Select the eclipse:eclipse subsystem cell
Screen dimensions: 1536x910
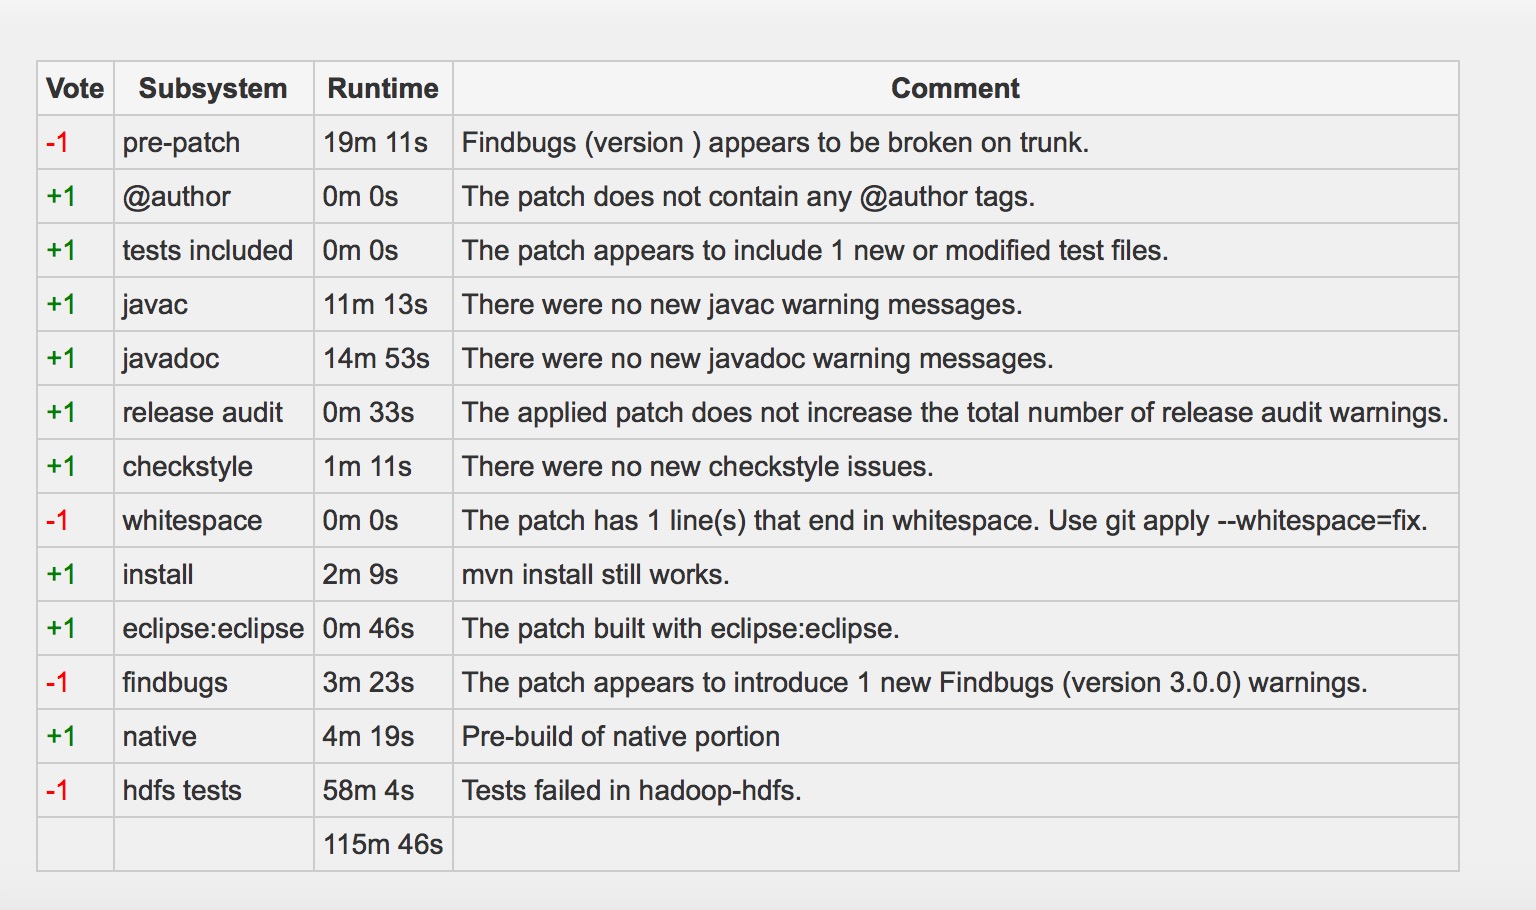pyautogui.click(x=213, y=628)
